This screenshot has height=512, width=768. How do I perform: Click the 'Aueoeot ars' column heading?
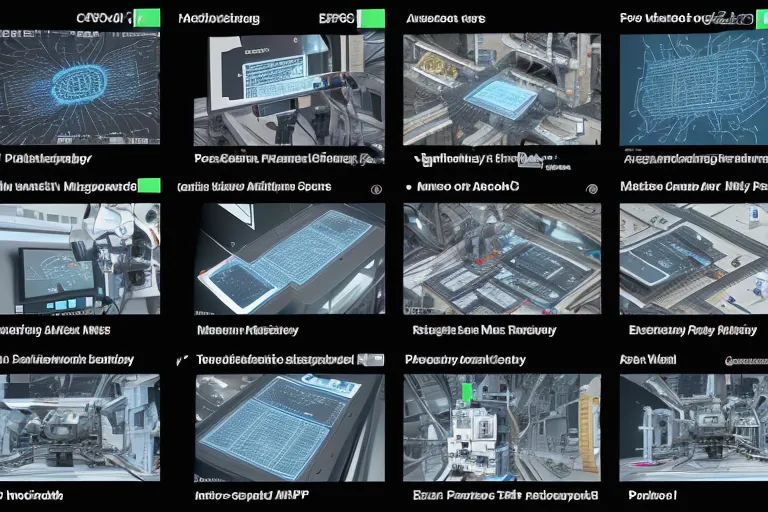tap(445, 18)
